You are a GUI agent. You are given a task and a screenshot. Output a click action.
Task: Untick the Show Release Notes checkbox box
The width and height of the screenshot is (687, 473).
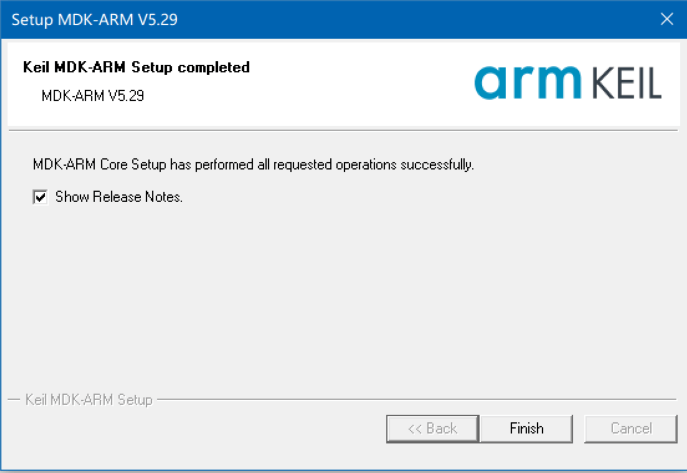click(x=40, y=197)
